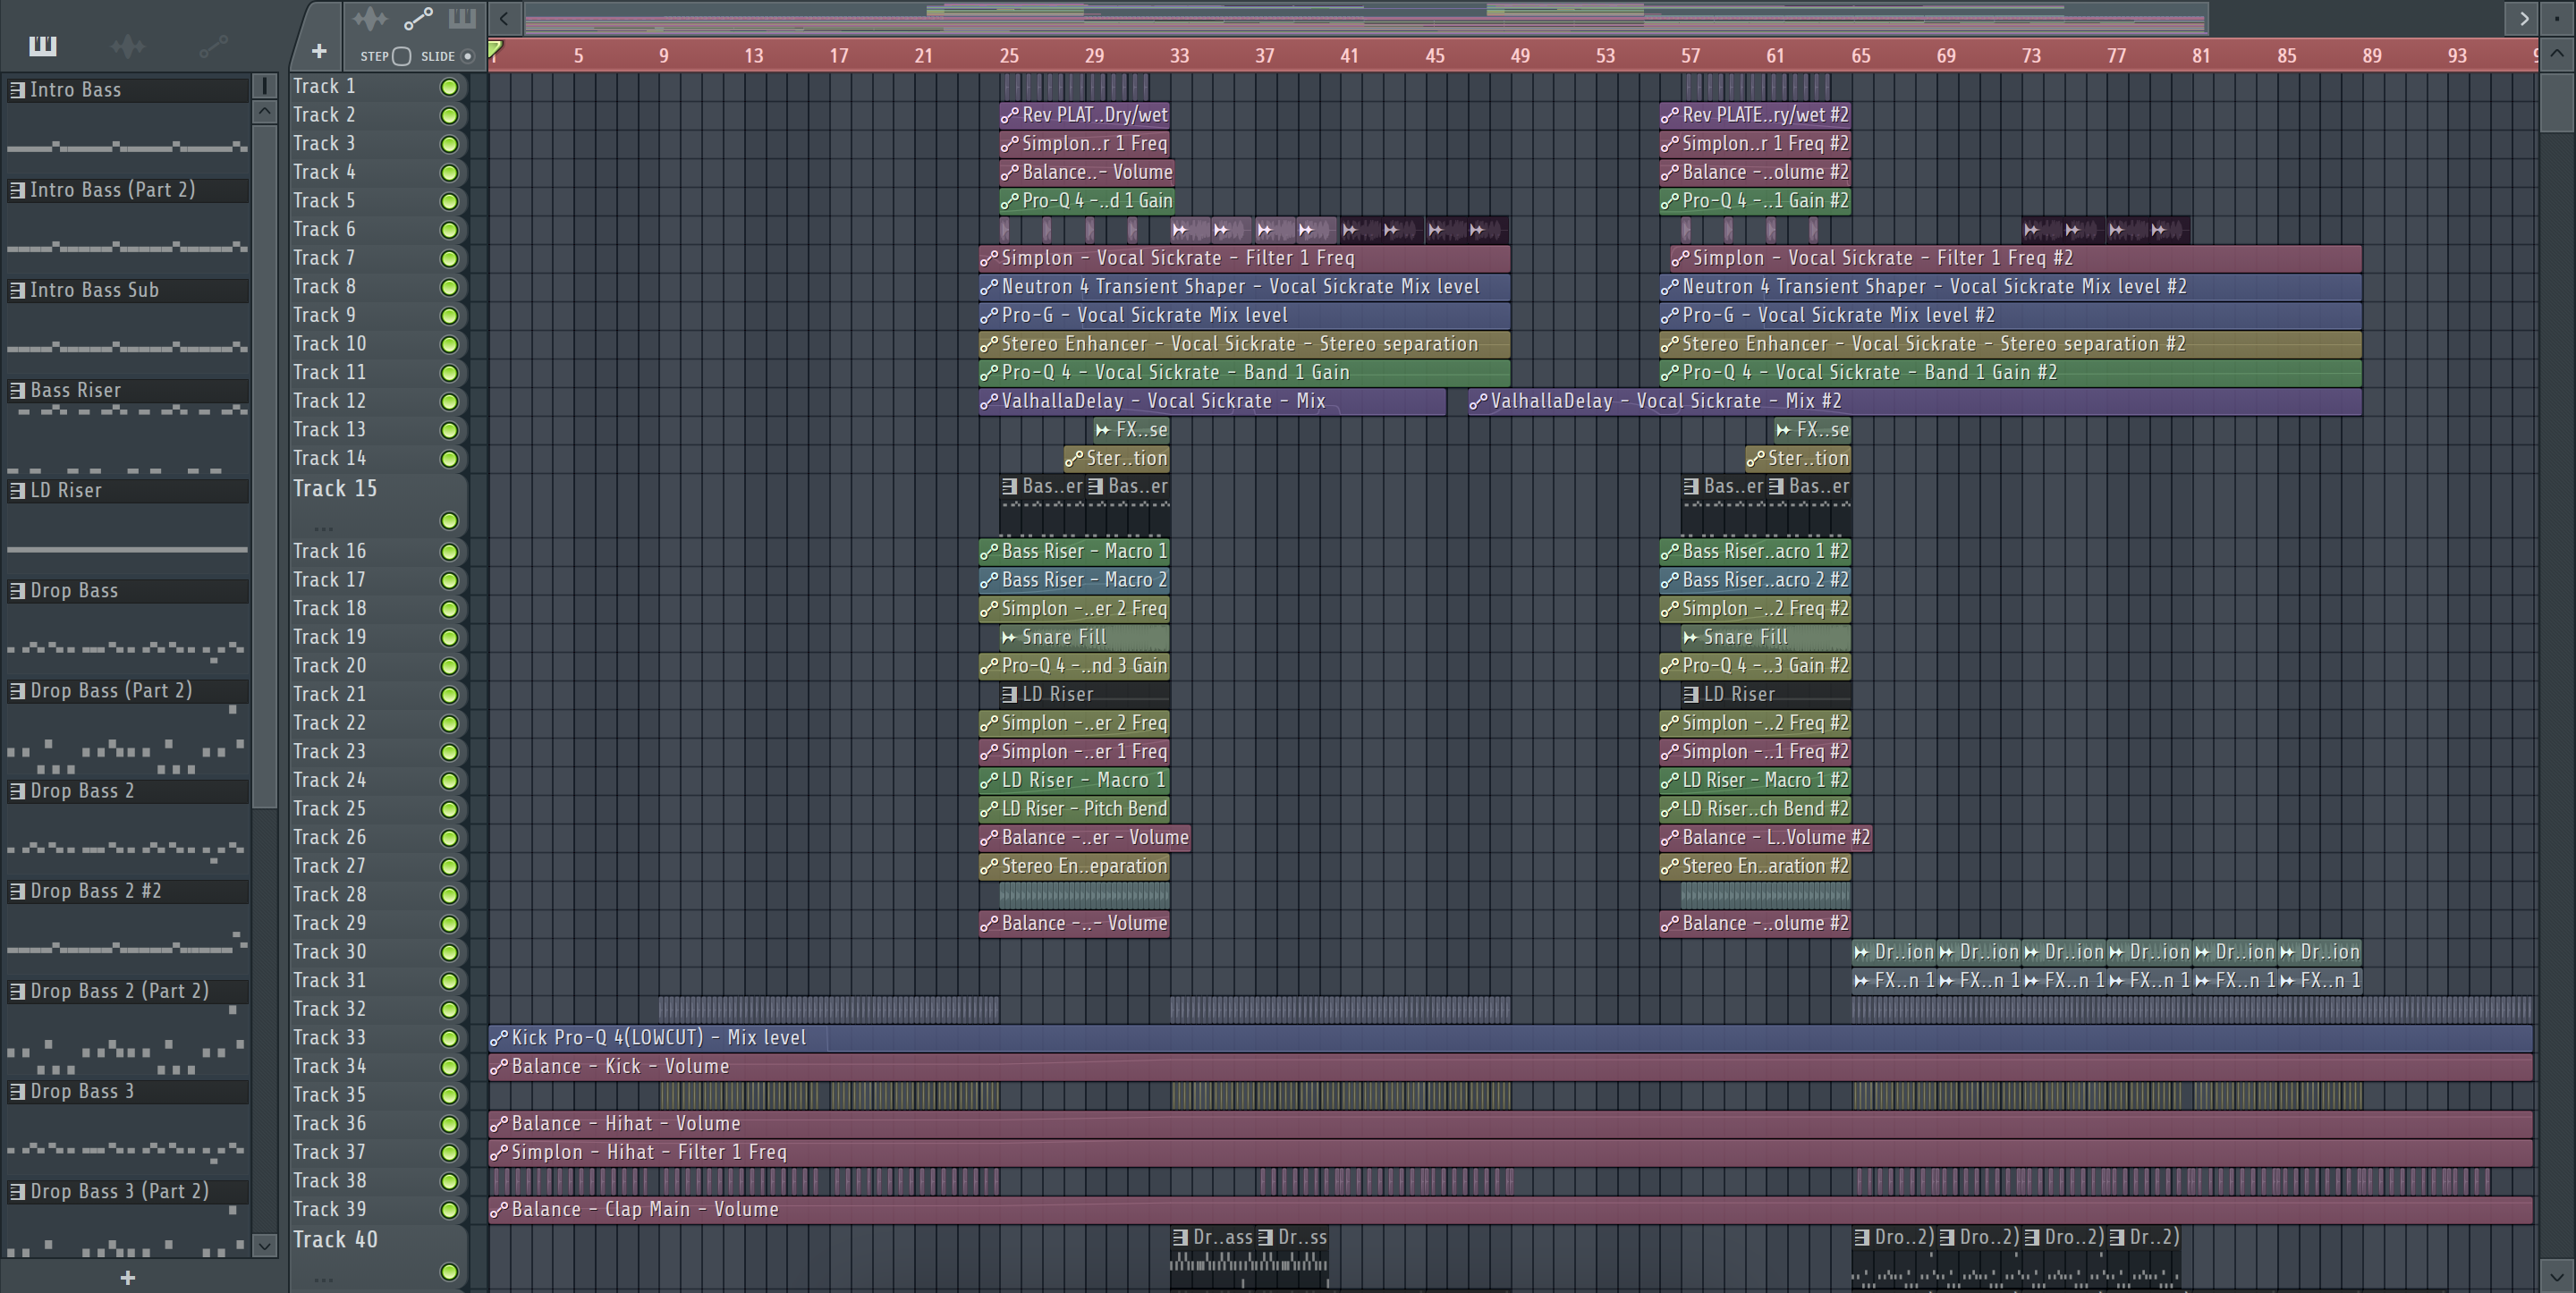Viewport: 2576px width, 1293px height.
Task: Open options via top-right corner button
Action: click(2559, 18)
